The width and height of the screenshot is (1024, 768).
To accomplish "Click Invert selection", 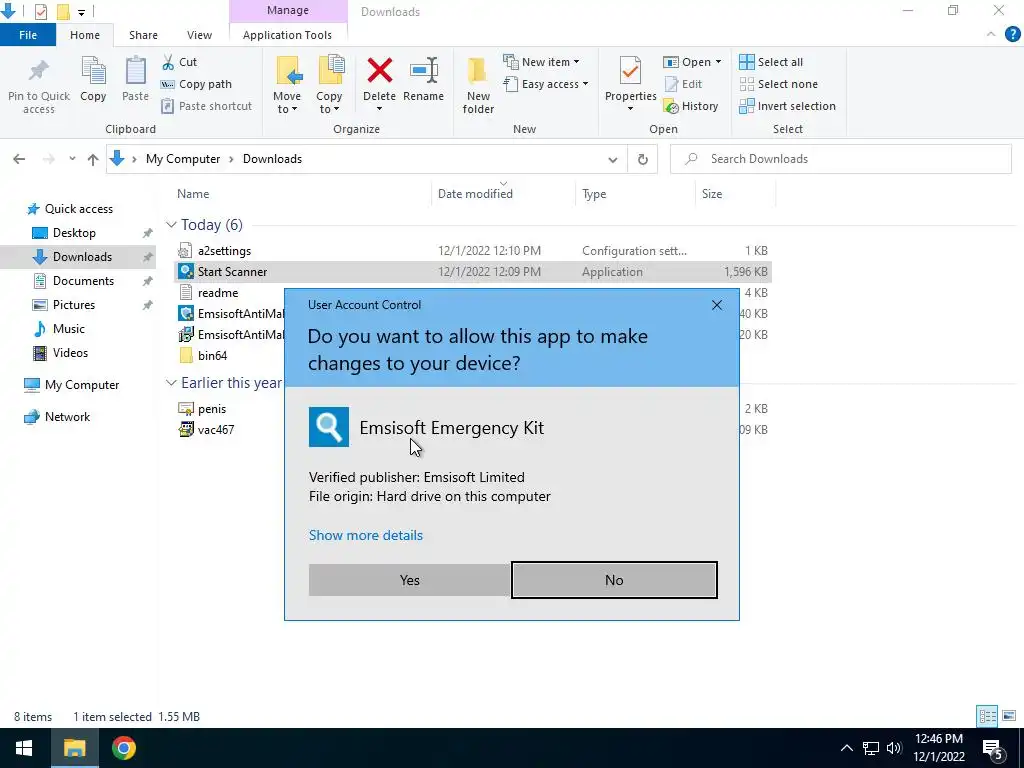I will [x=788, y=106].
